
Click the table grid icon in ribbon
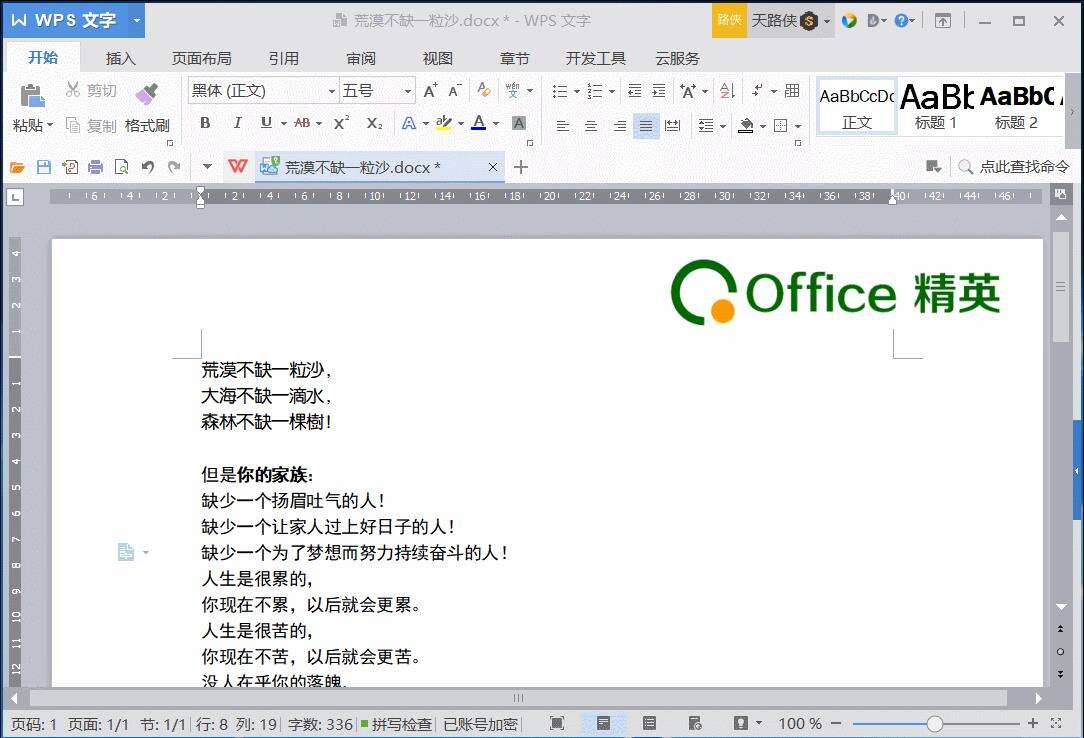792,91
